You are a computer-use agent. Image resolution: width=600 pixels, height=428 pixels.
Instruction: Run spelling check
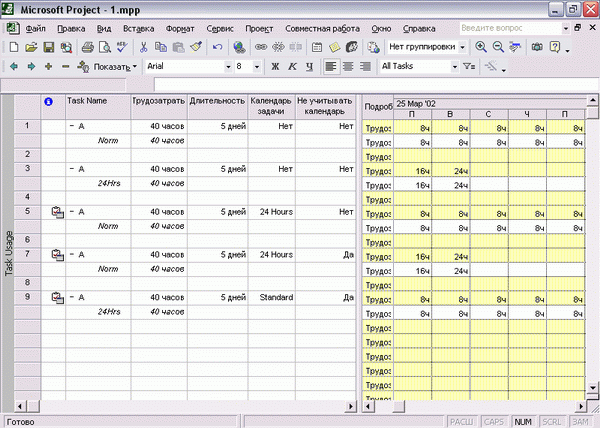point(122,47)
